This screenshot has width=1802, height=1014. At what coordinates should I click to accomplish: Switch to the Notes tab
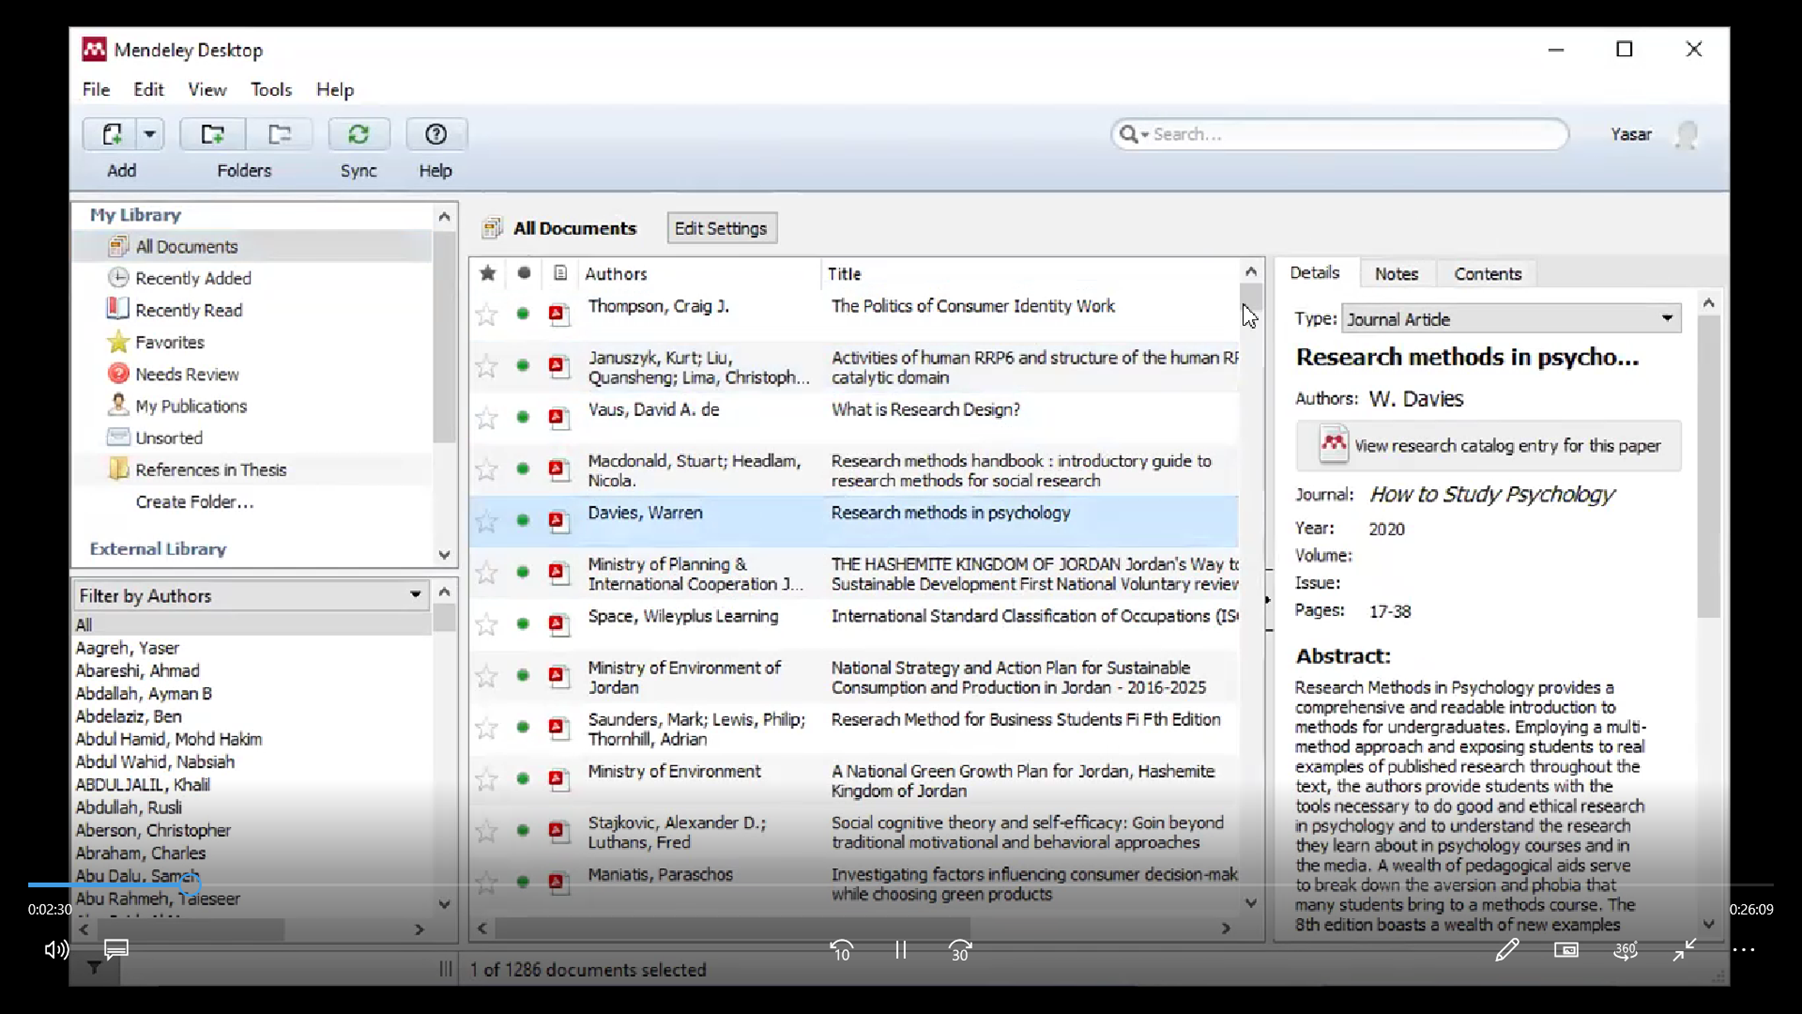1395,274
